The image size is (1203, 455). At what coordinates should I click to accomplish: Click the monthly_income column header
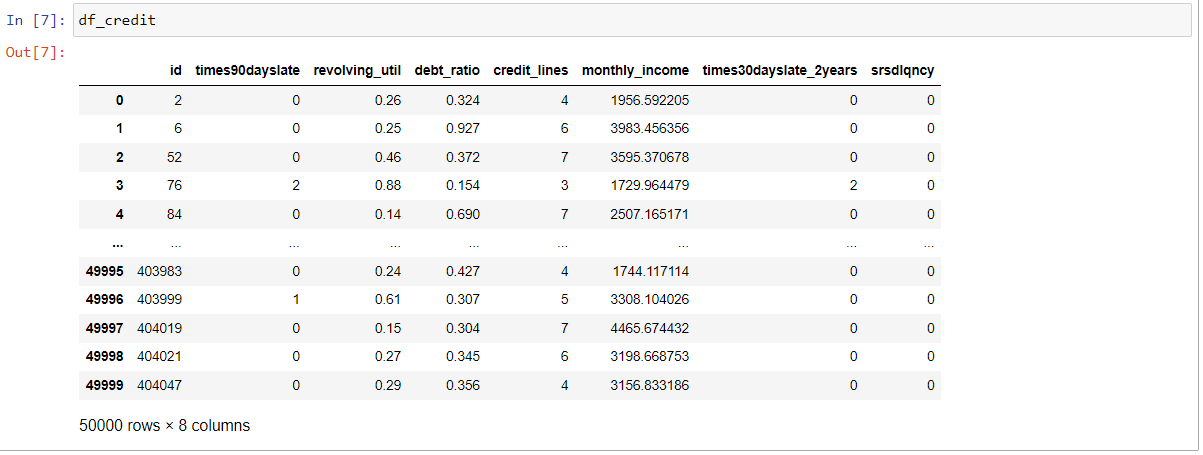pos(635,71)
